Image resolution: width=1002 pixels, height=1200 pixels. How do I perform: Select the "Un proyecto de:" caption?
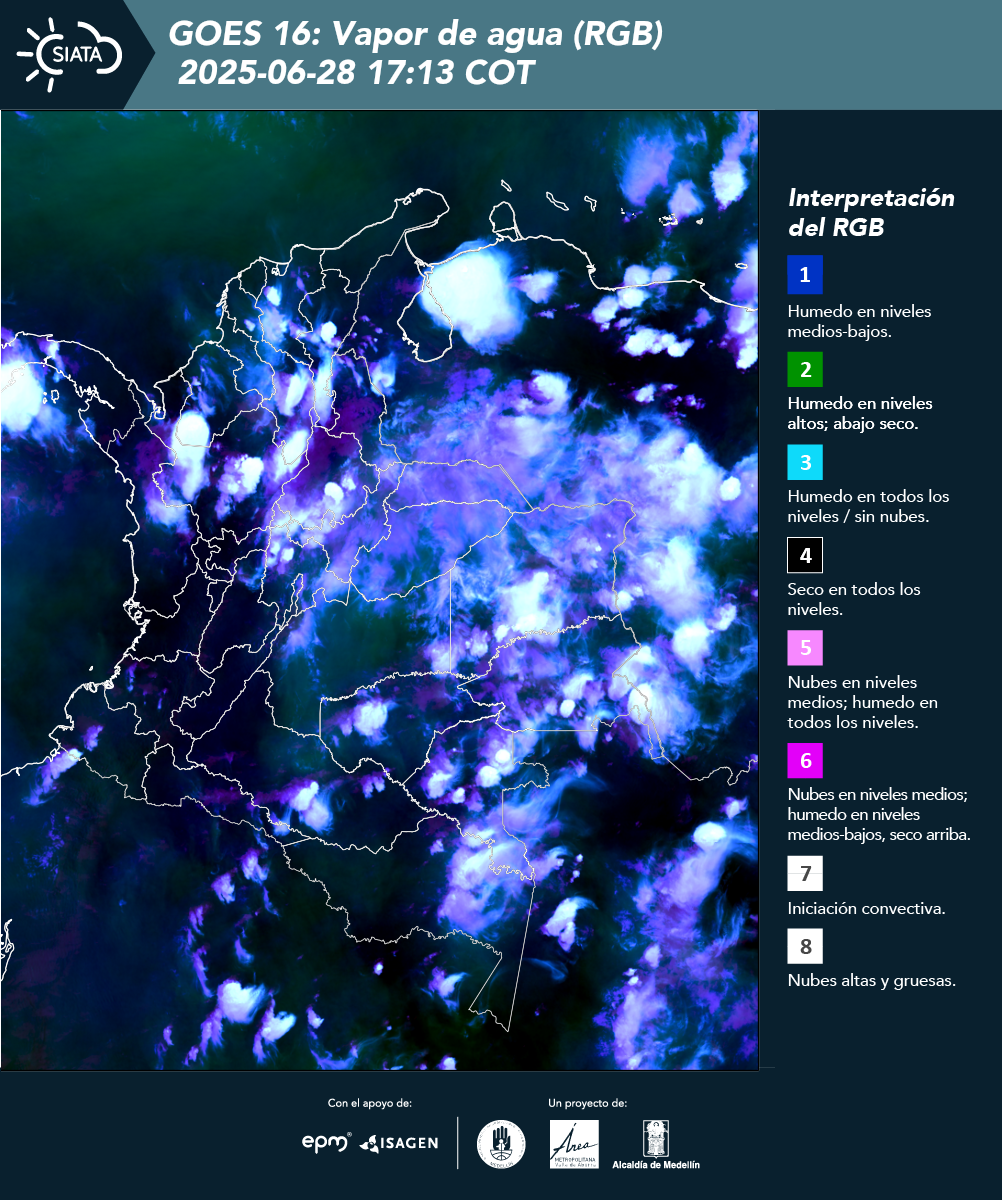pyautogui.click(x=588, y=1103)
